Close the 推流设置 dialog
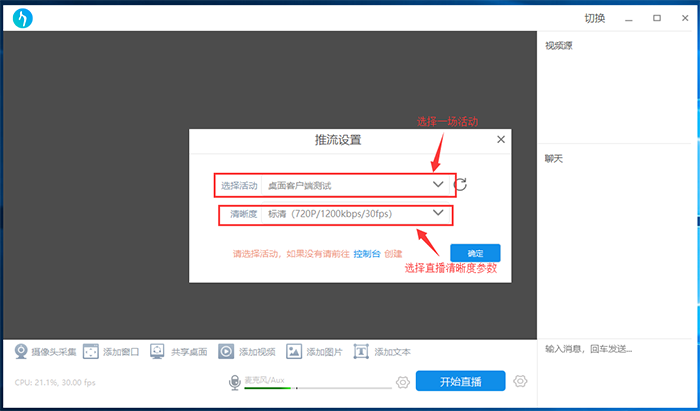This screenshot has height=411, width=700. pyautogui.click(x=501, y=140)
